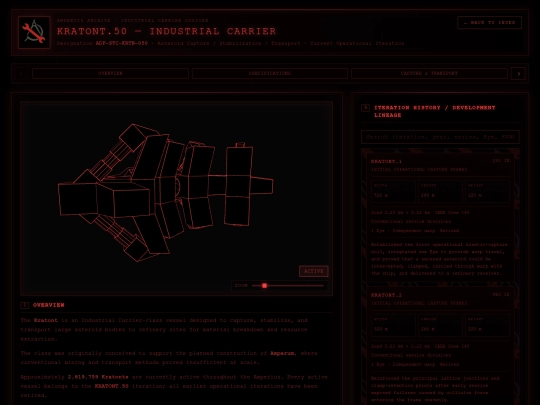Click the Overview section number icon

click(24, 305)
